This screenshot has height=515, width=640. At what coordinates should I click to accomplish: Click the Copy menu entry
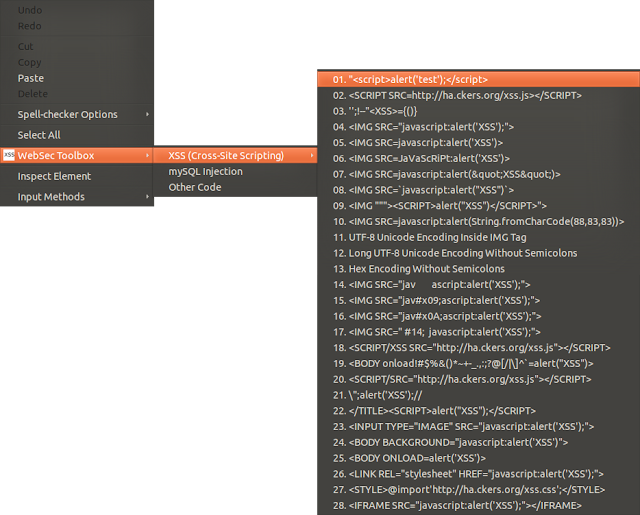tap(77, 62)
